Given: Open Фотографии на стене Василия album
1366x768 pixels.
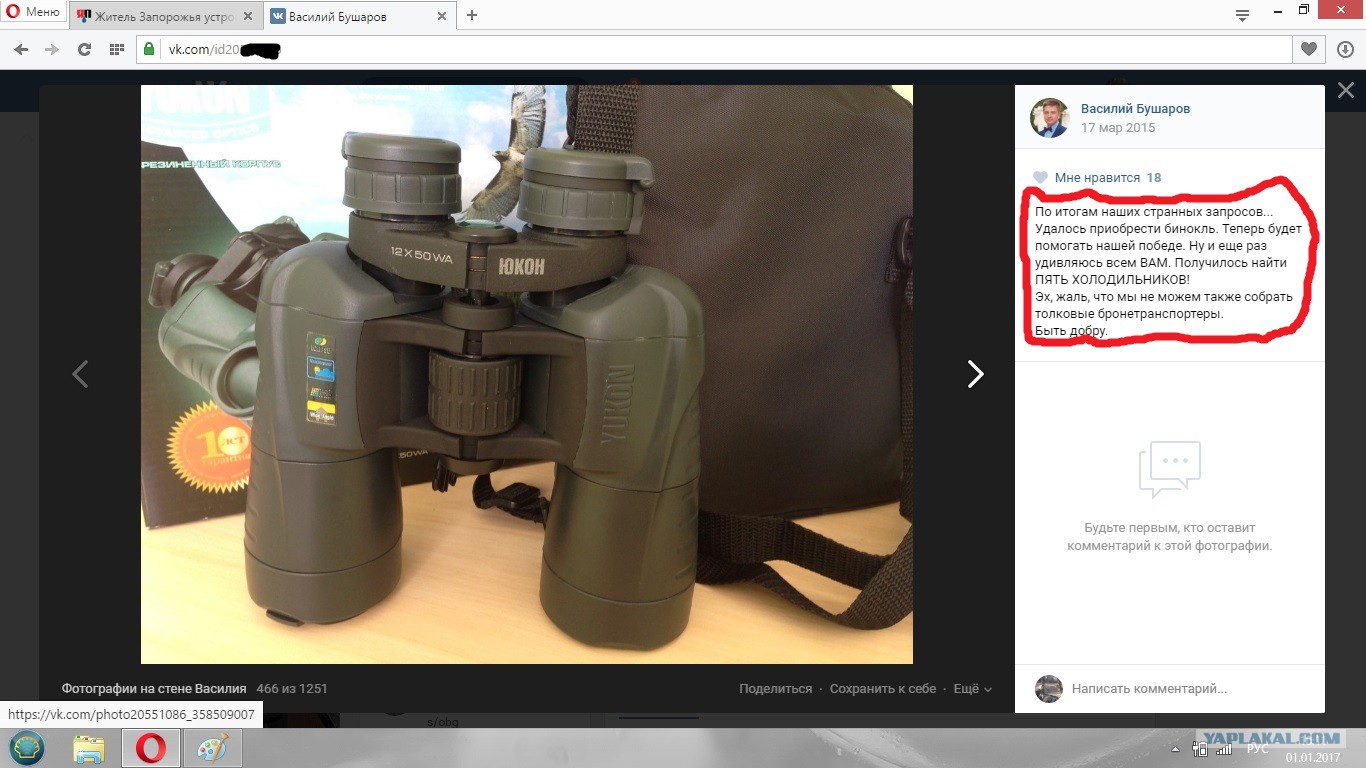Looking at the screenshot, I should coord(154,689).
